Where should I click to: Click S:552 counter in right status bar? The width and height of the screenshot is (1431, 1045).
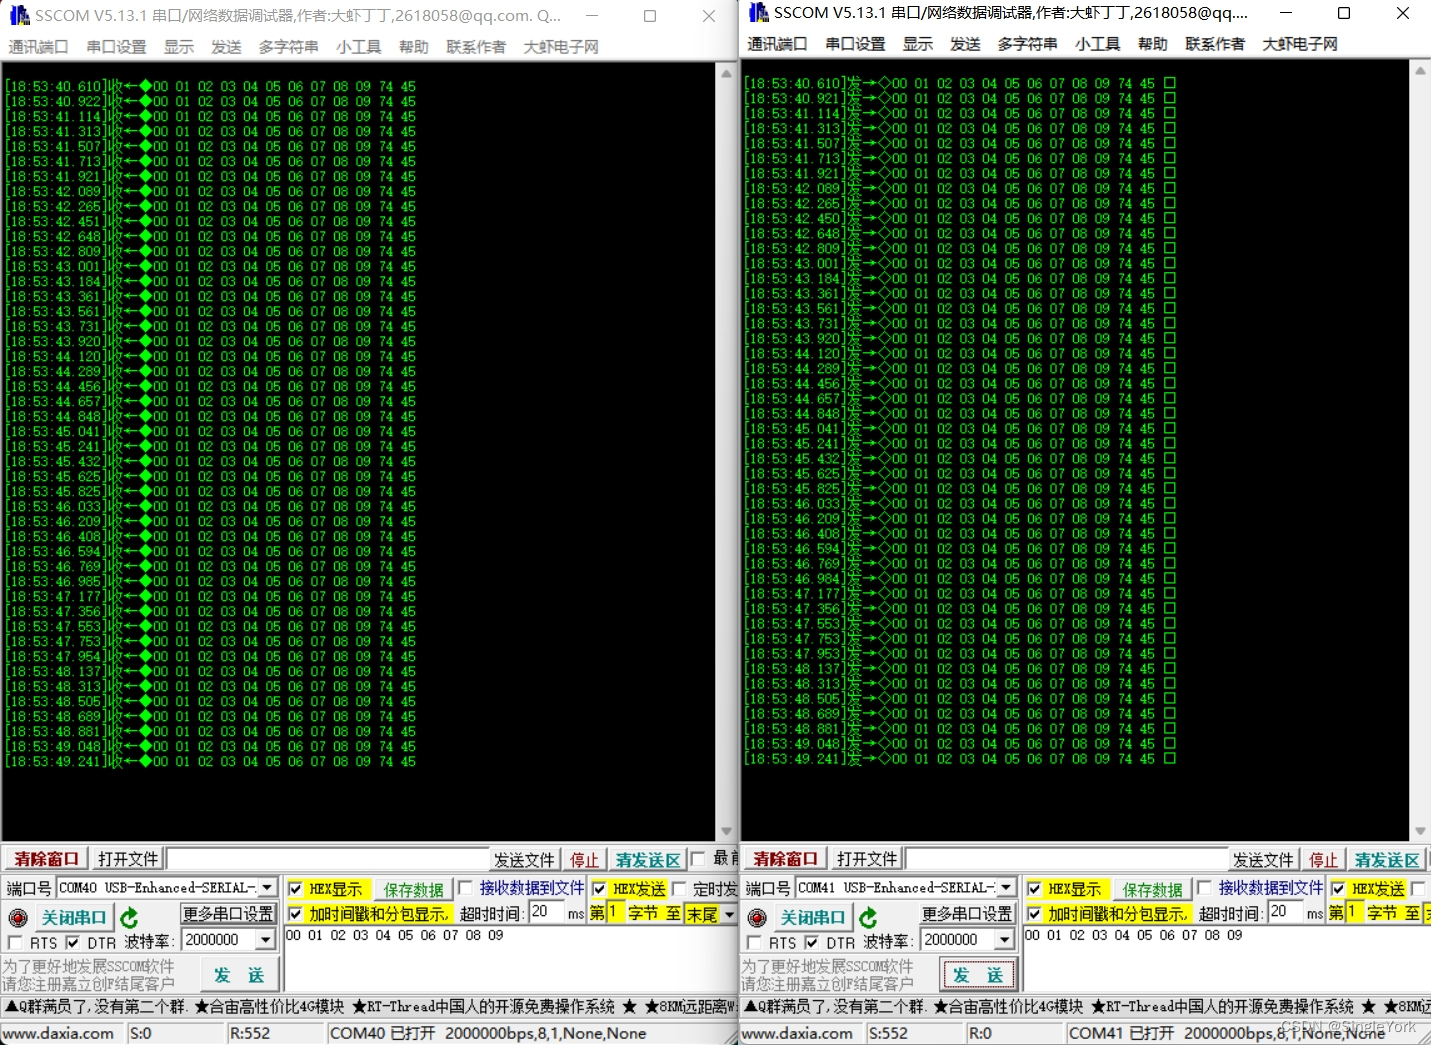888,1033
